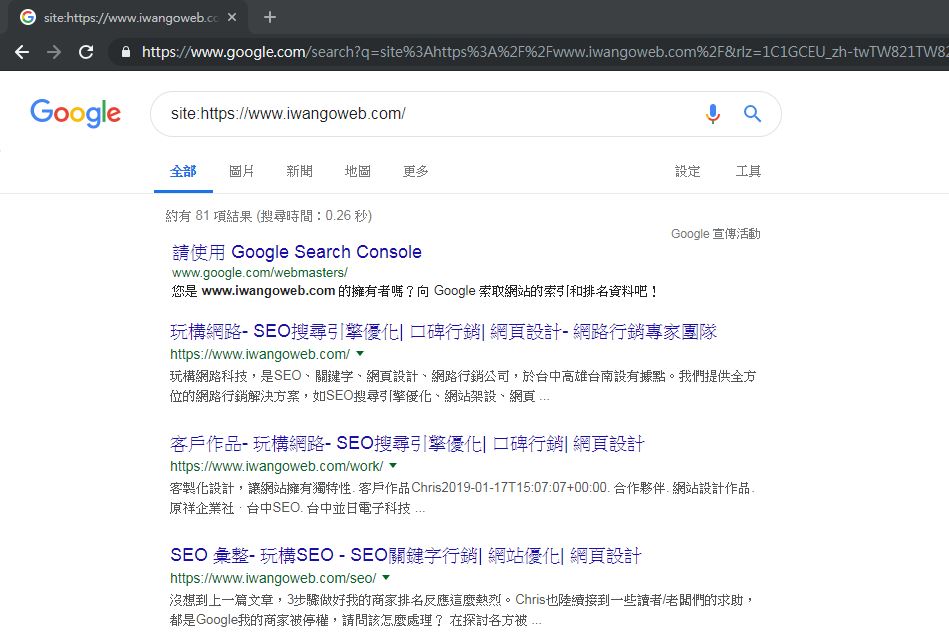Open 請使用 Google Search Console link
The width and height of the screenshot is (949, 635).
(297, 252)
